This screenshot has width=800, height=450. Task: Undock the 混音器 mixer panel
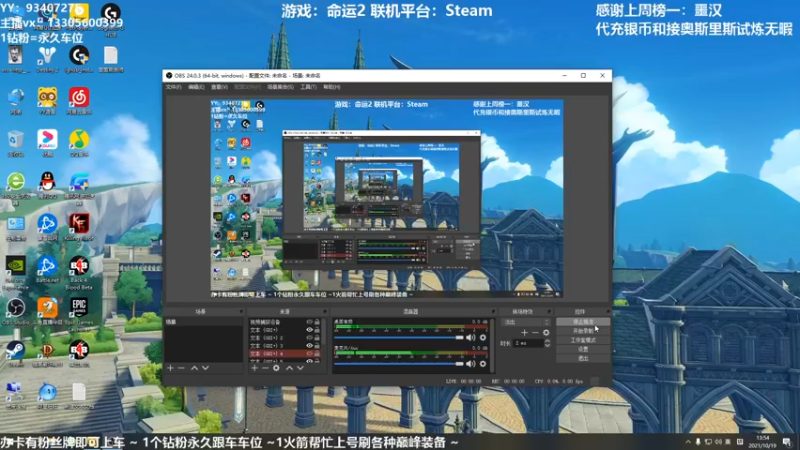click(493, 311)
